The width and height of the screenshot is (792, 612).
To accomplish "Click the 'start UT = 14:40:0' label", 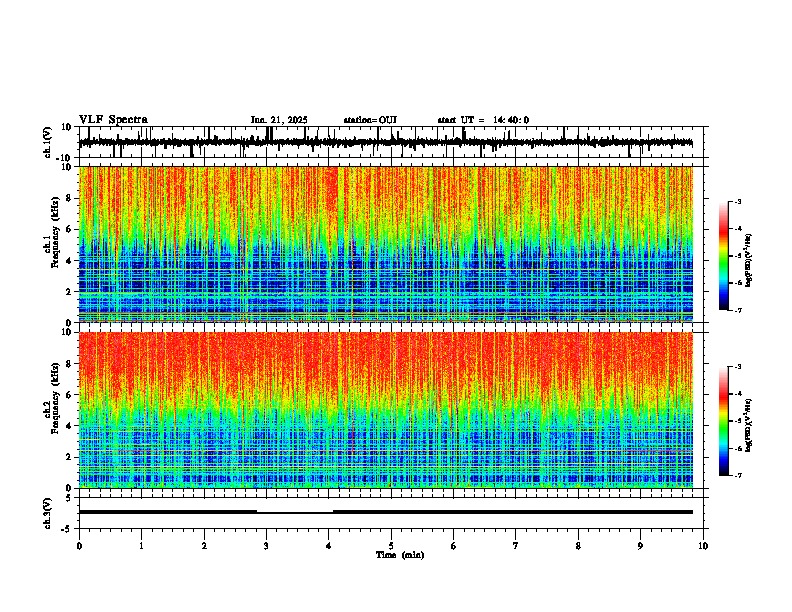I will (483, 120).
